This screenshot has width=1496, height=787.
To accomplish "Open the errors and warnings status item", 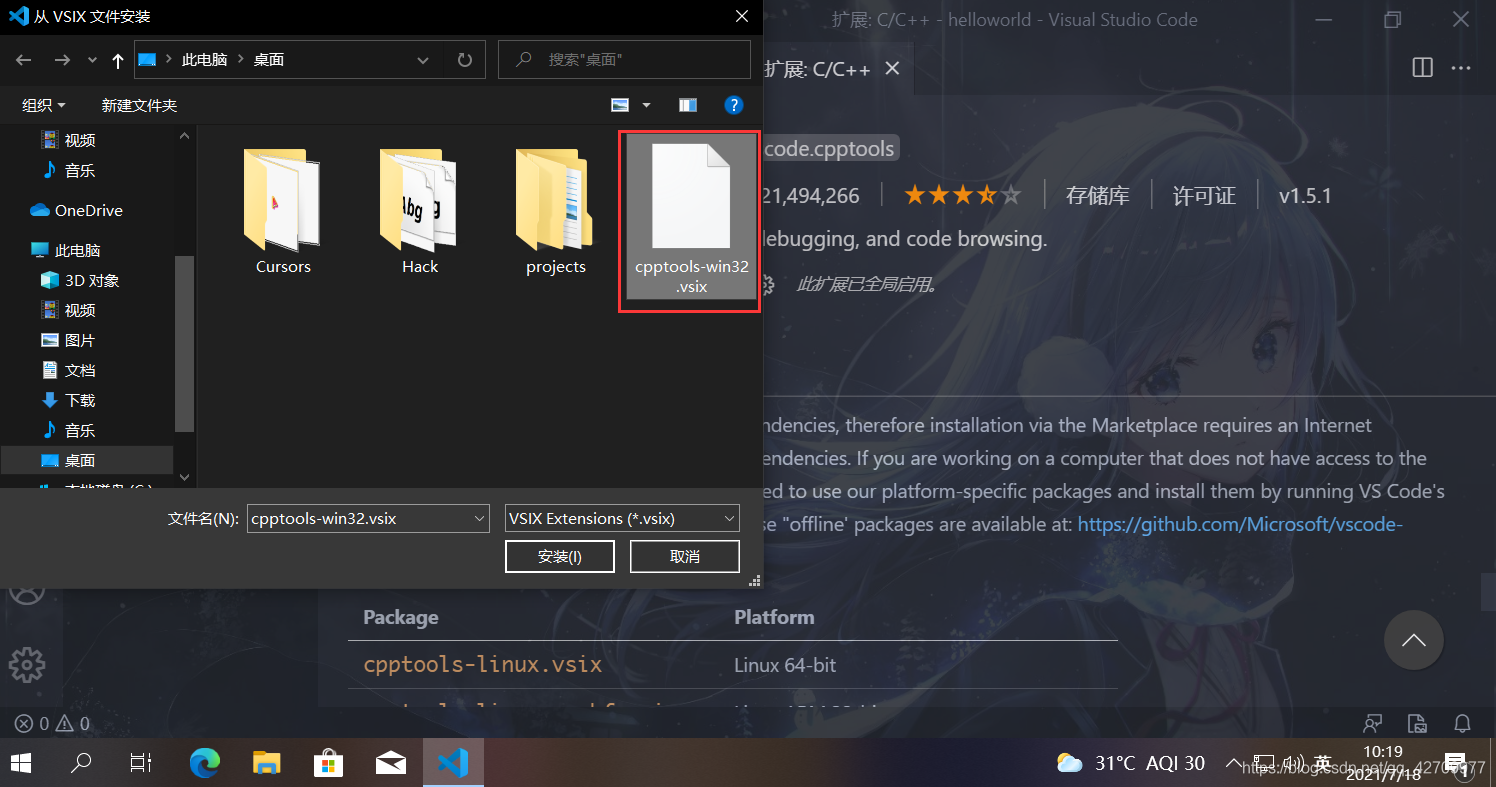I will pos(53,723).
